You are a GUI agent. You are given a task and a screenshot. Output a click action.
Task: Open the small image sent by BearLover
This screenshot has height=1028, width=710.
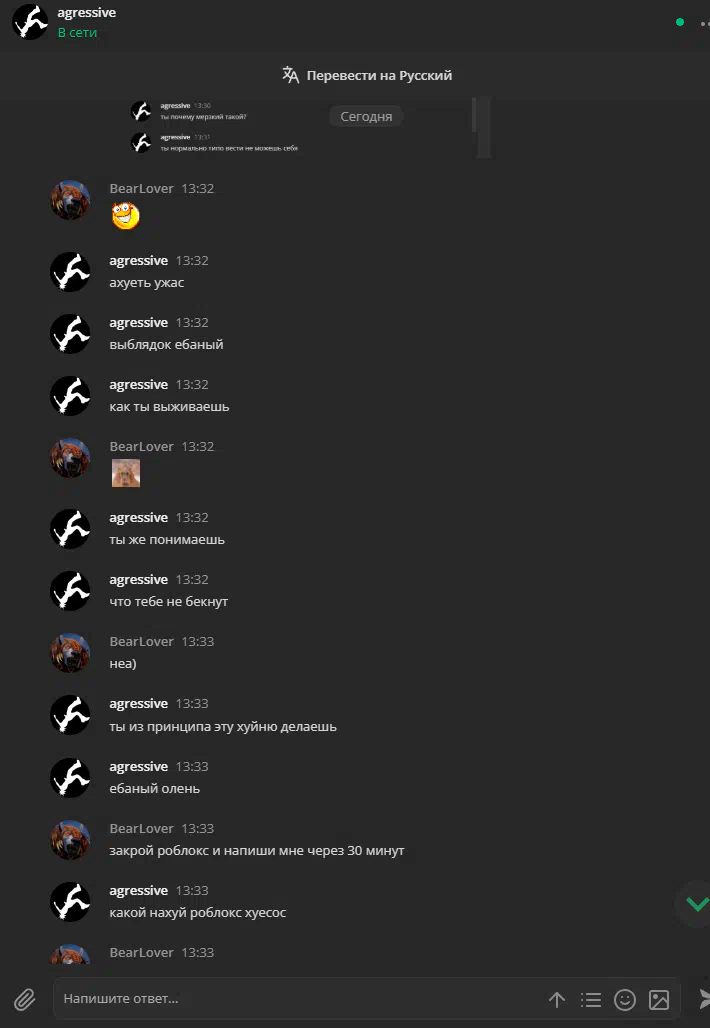(x=126, y=473)
